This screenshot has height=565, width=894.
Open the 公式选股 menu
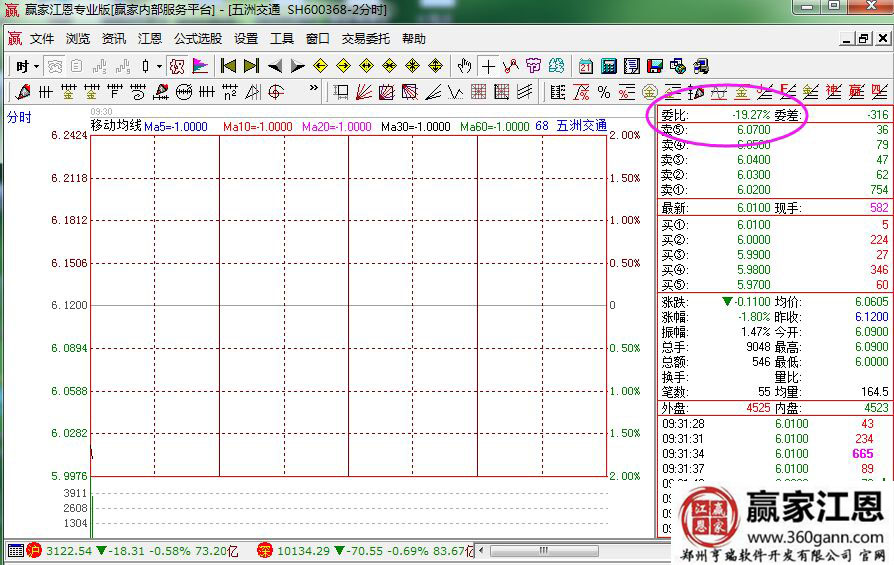click(x=198, y=39)
